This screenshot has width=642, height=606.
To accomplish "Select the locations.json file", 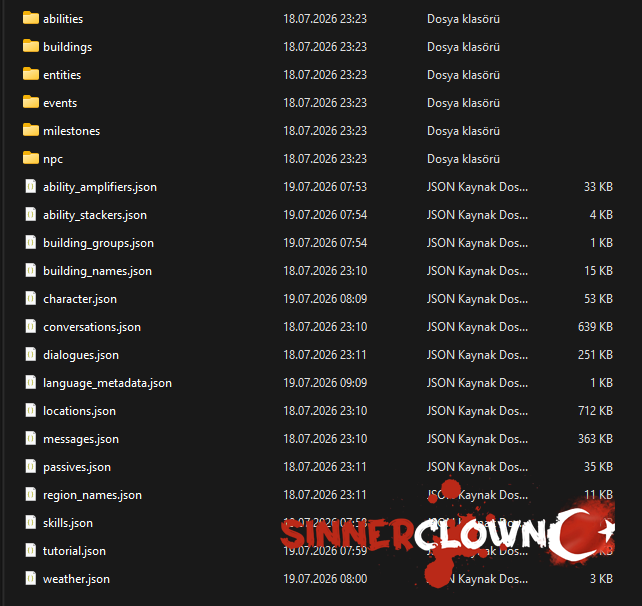I will 79,411.
